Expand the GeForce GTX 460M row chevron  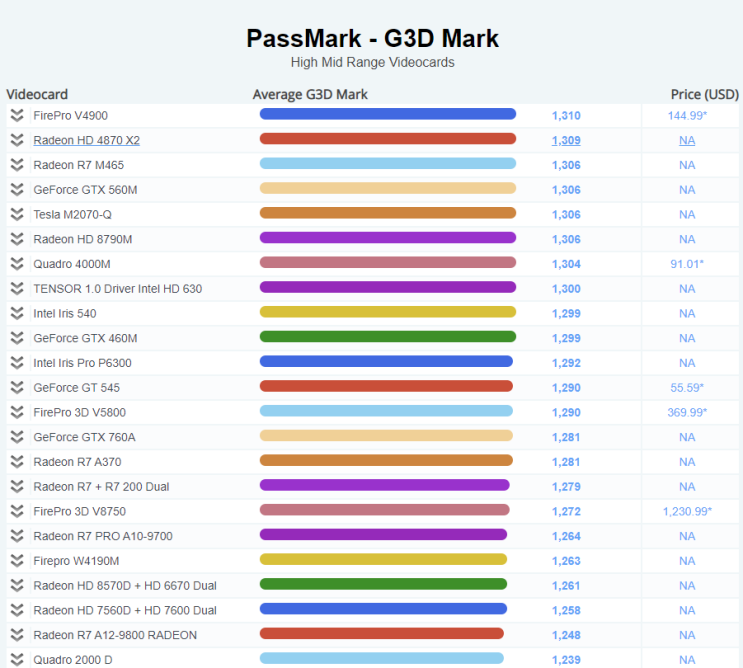pos(17,338)
